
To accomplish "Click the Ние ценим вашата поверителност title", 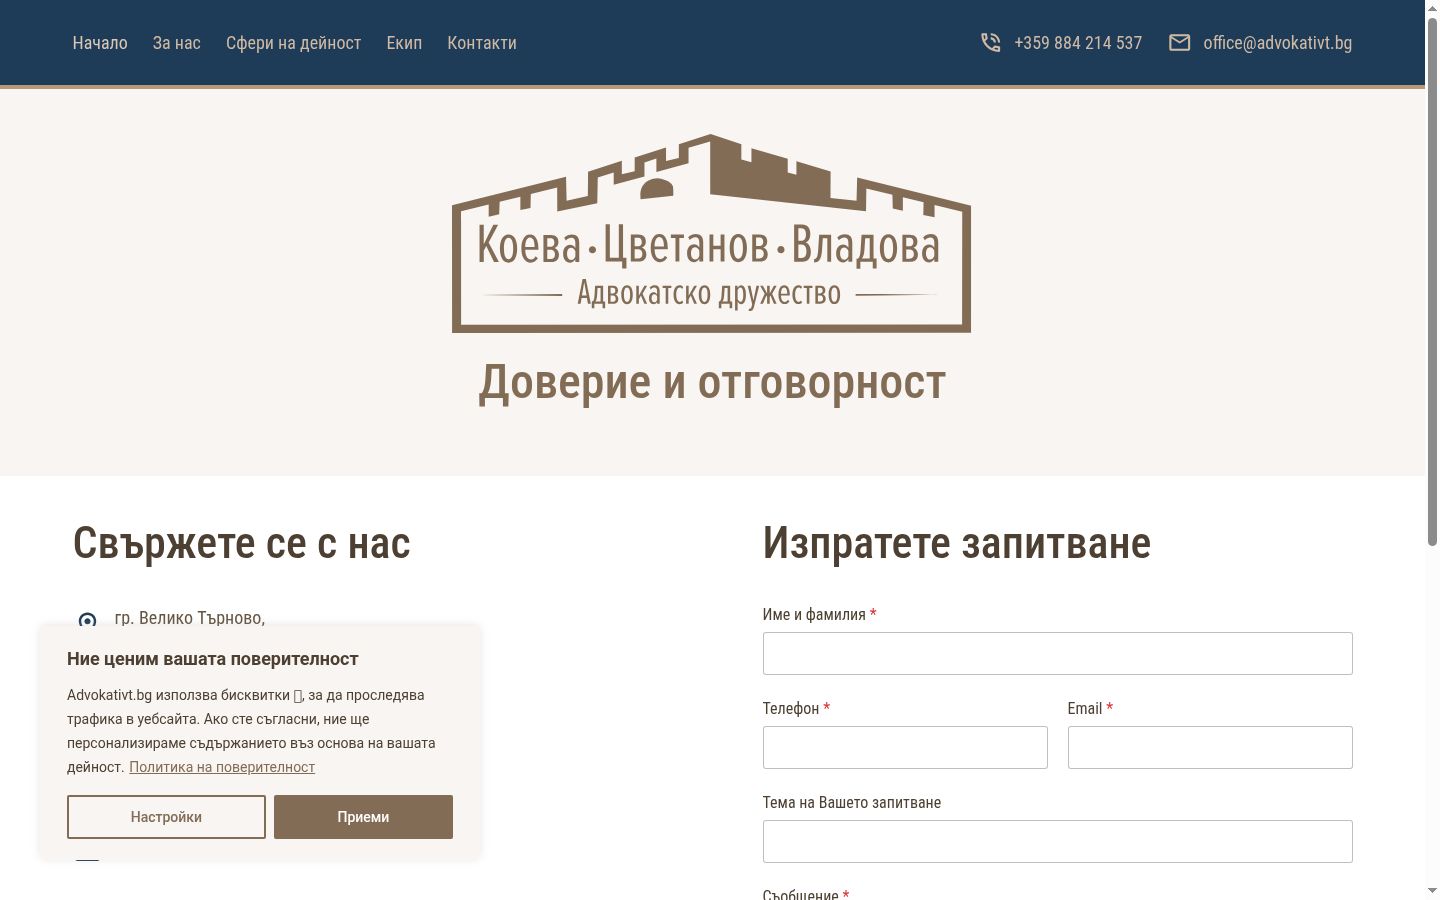I will tap(213, 659).
